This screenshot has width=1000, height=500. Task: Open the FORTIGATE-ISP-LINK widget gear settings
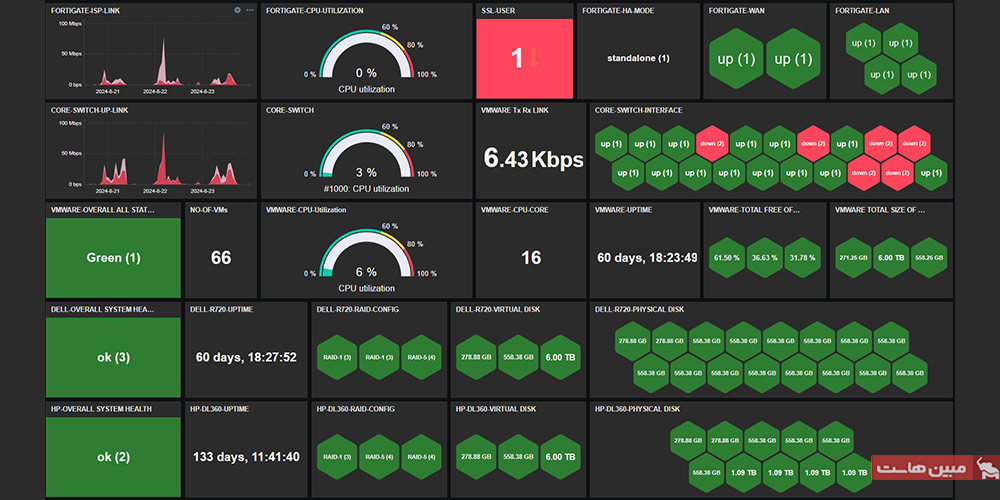[x=237, y=10]
